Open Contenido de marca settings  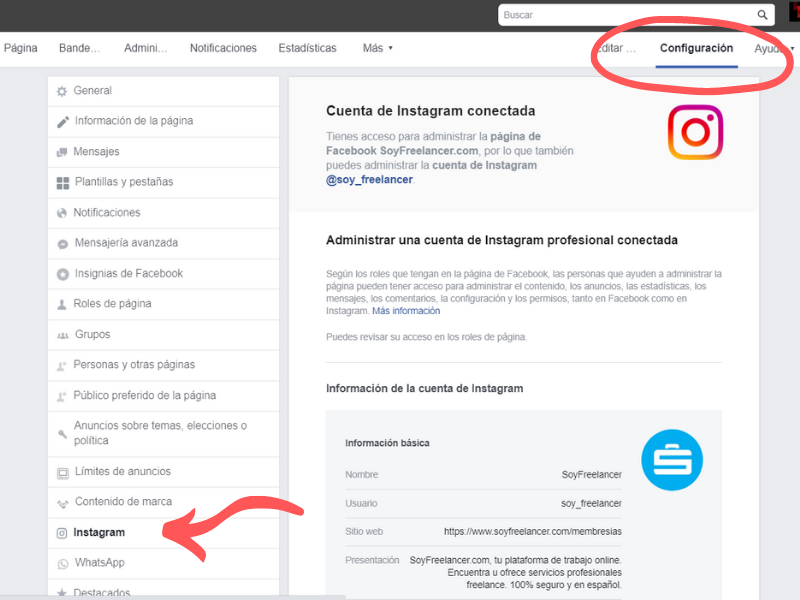click(x=163, y=502)
